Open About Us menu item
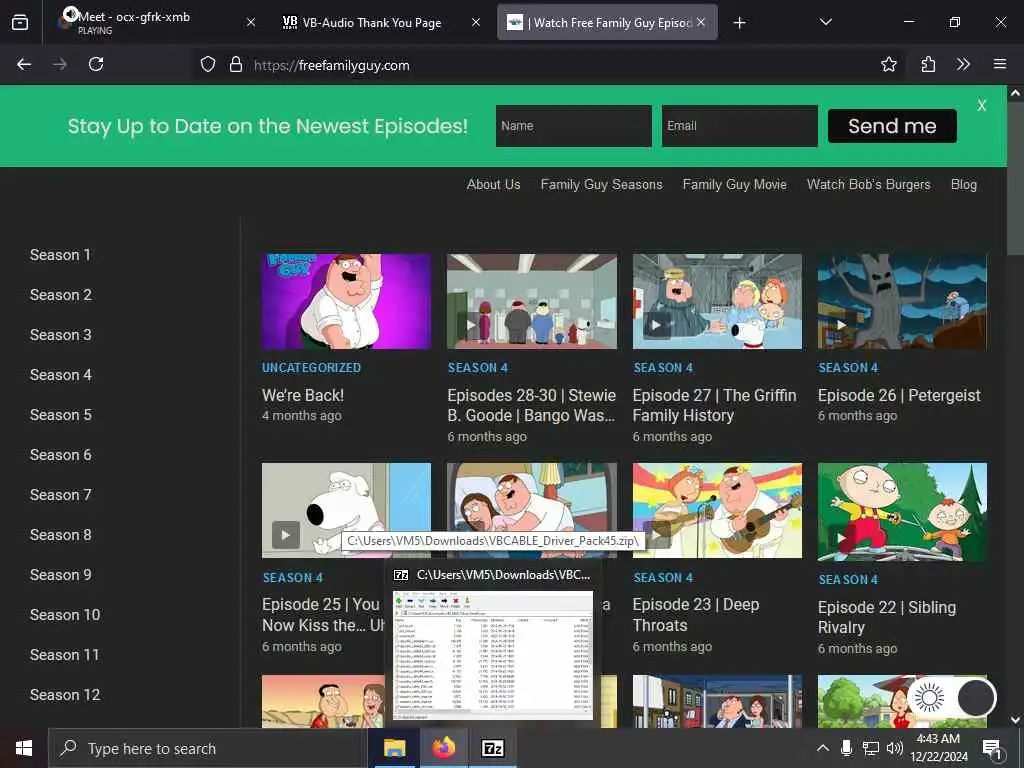The image size is (1024, 768). pos(493,185)
